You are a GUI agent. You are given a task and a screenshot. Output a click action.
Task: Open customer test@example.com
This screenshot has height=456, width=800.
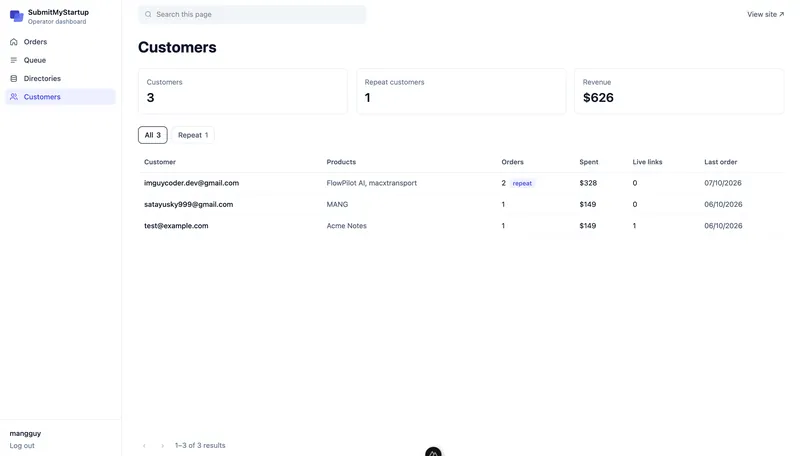(x=176, y=226)
